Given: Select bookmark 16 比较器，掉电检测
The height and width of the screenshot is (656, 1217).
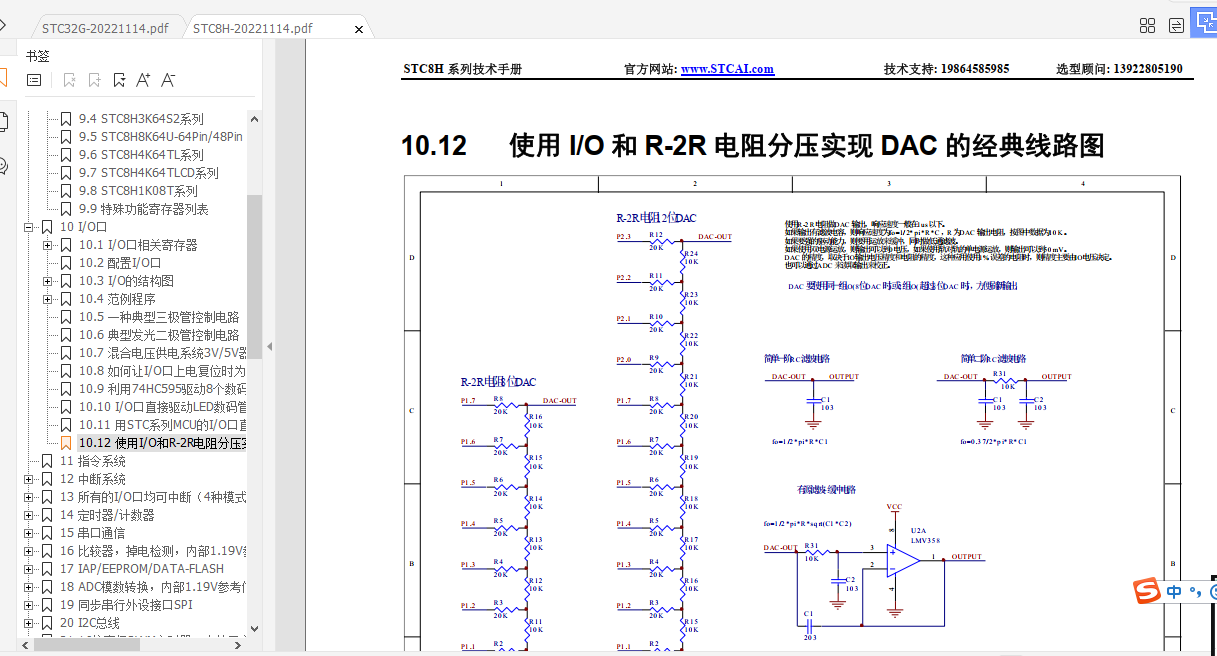Looking at the screenshot, I should [x=153, y=551].
